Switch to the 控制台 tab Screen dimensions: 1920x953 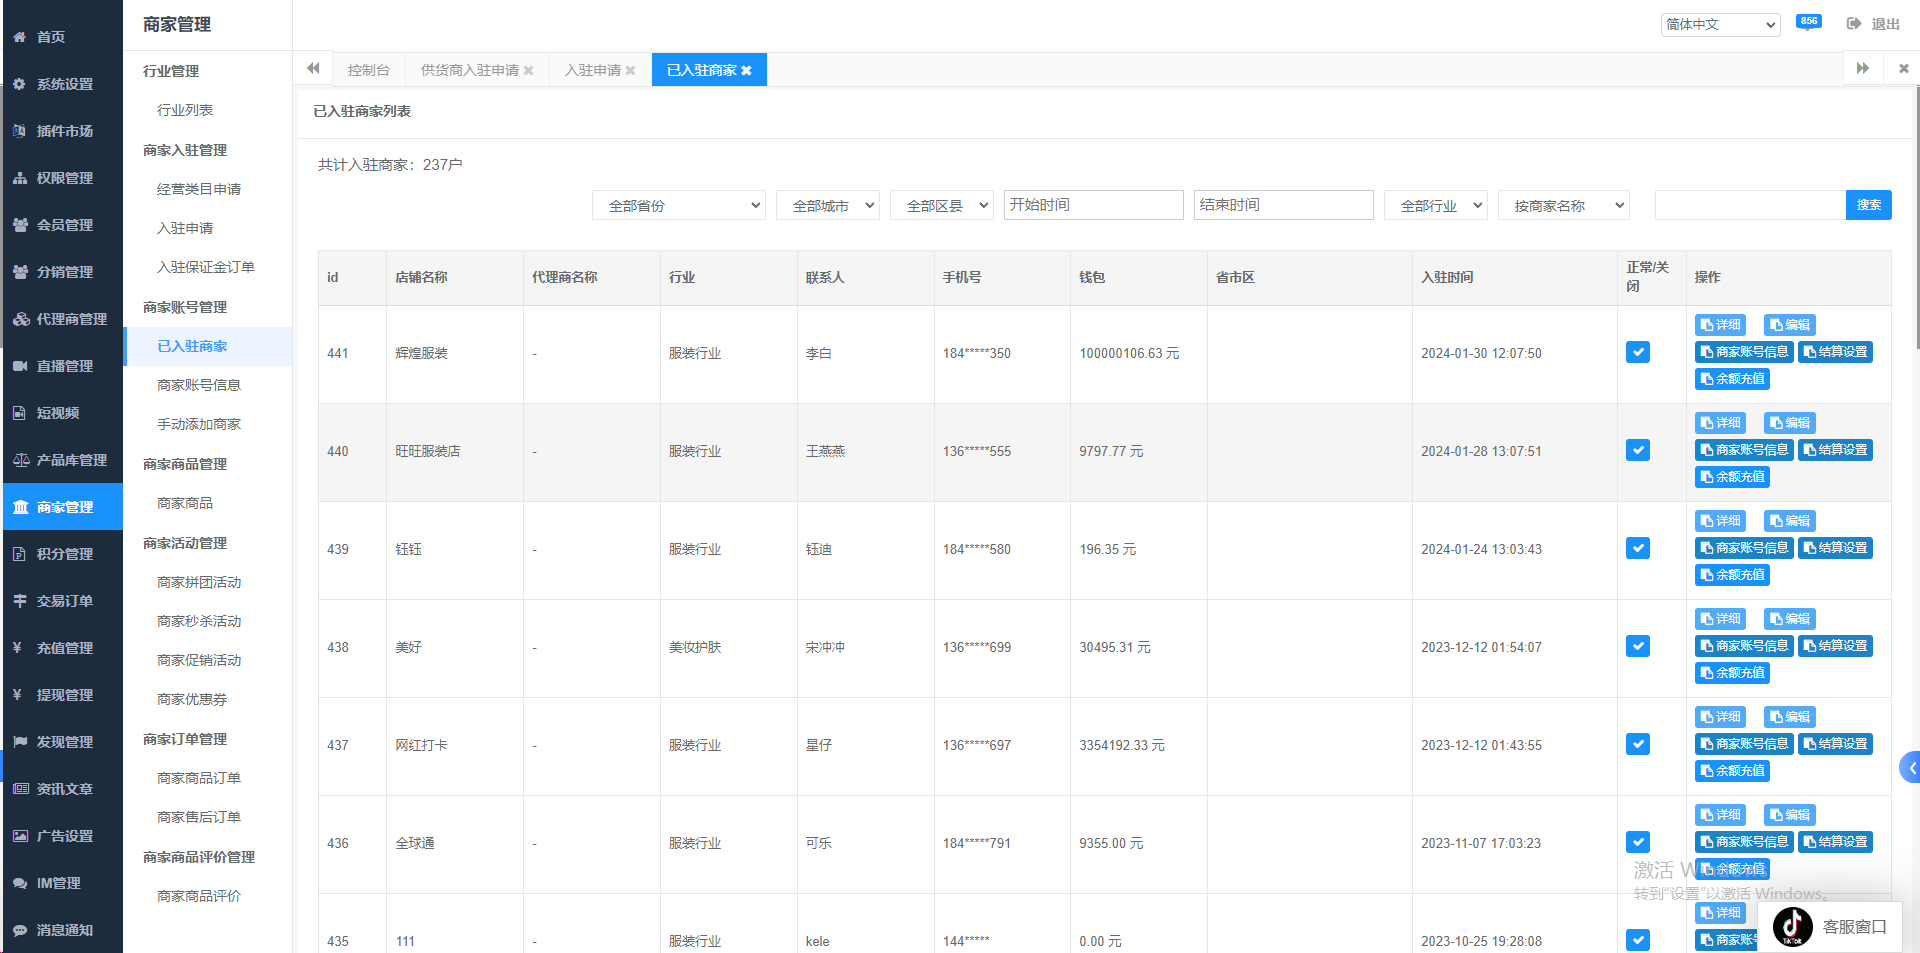368,70
